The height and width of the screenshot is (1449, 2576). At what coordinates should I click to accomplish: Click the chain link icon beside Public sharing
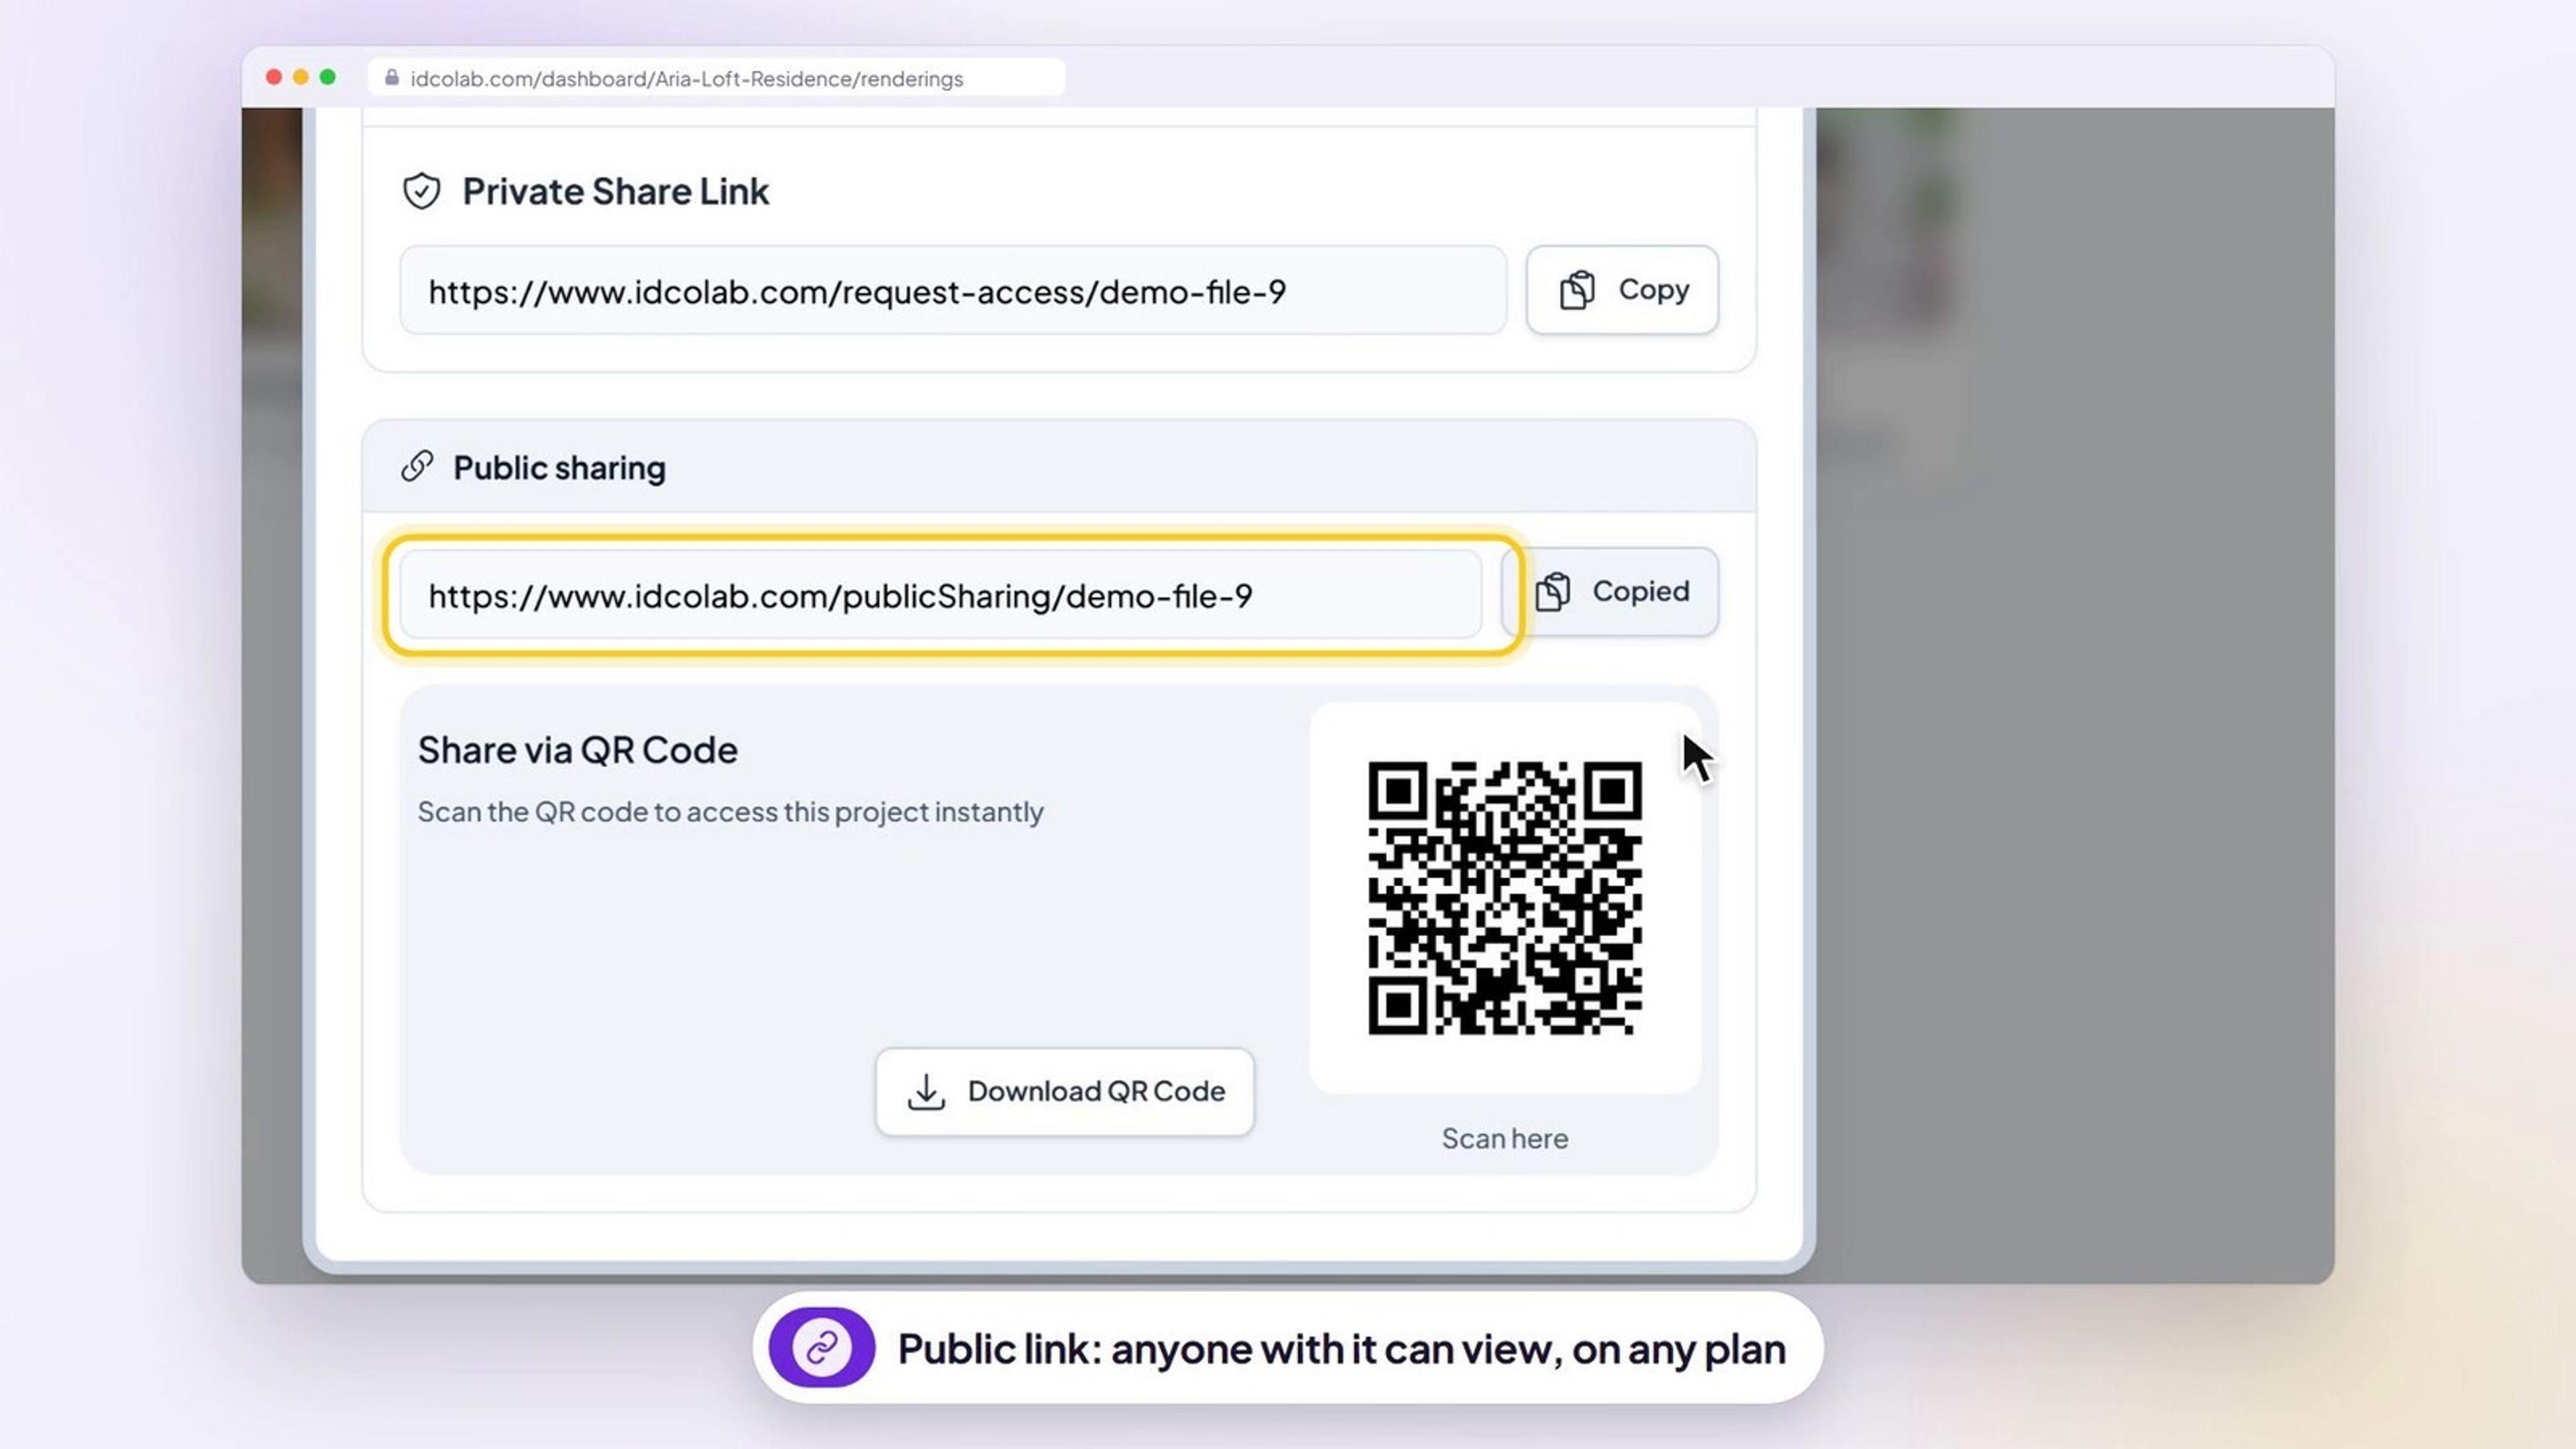tap(417, 466)
